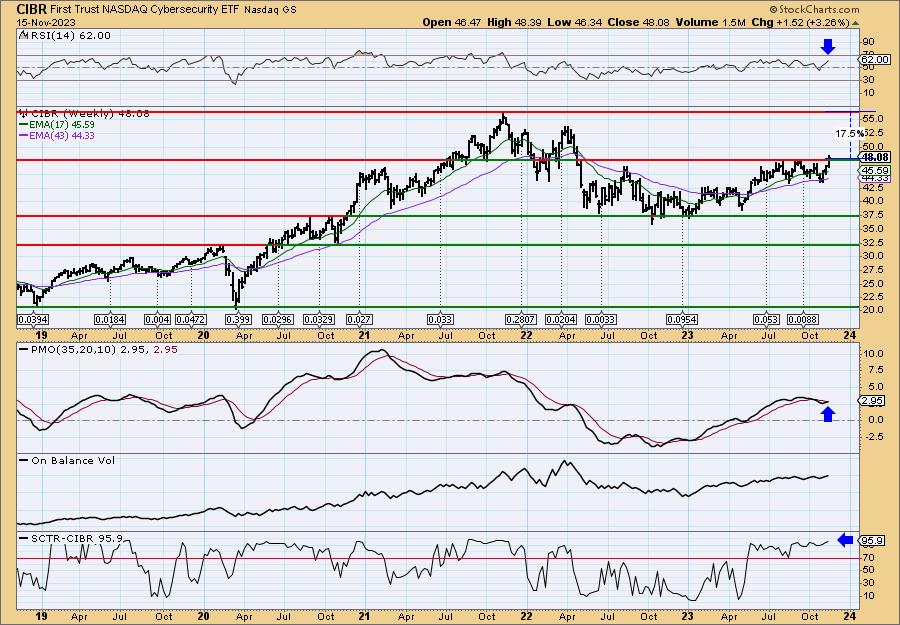900x625 pixels.
Task: Select the Open 46.47 value
Action: (452, 22)
